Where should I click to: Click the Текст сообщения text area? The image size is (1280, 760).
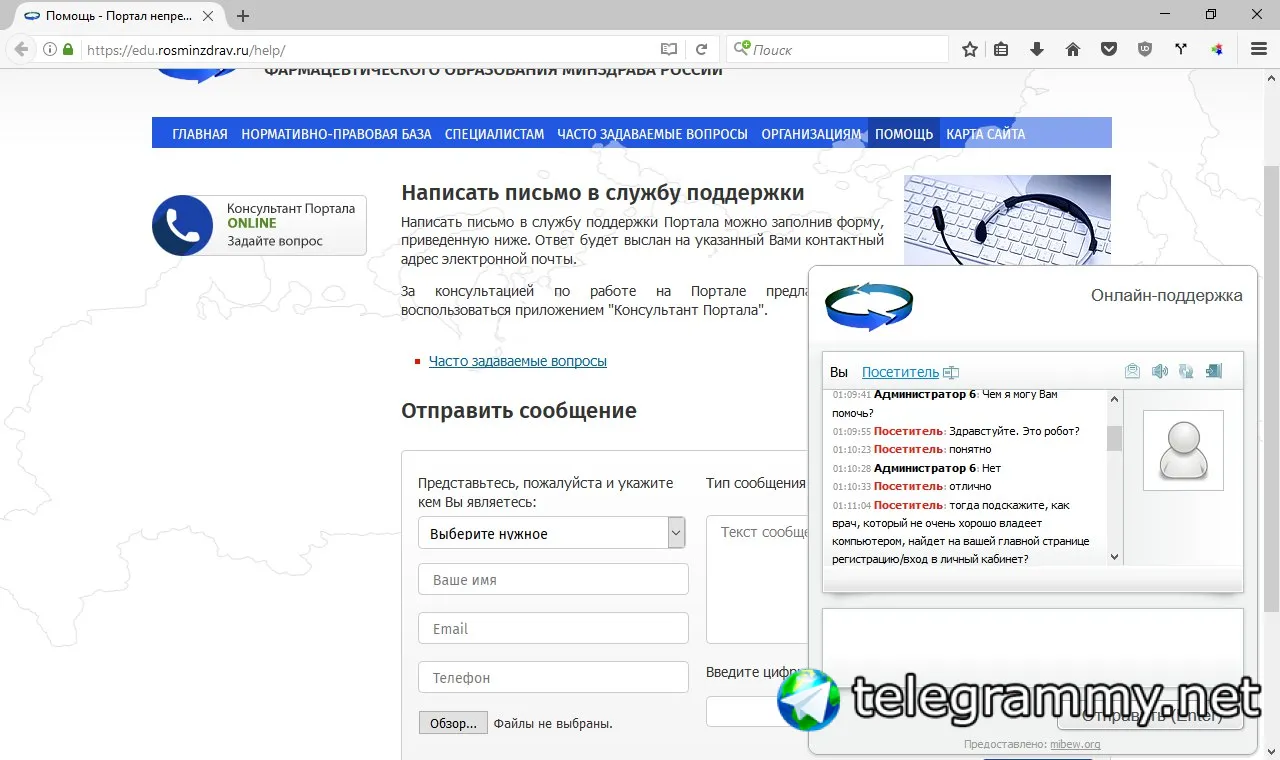coord(757,580)
